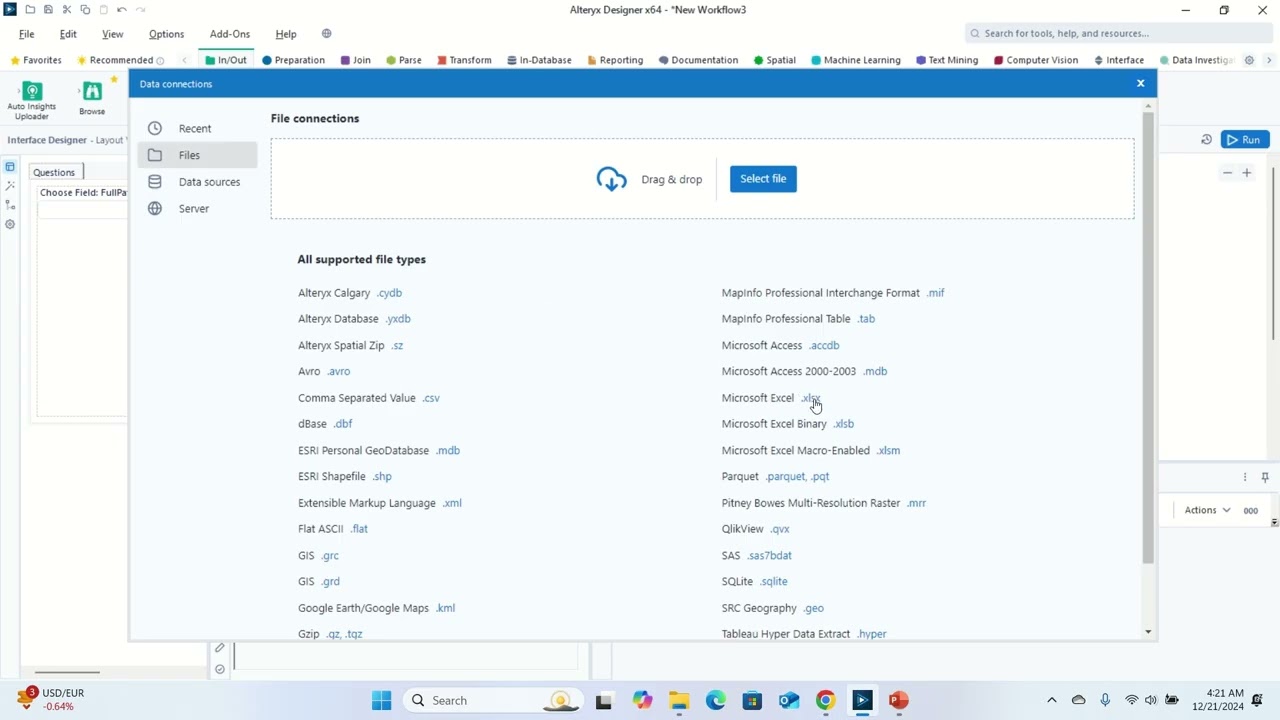Viewport: 1280px width, 720px height.
Task: Click the copy icon in title bar
Action: [x=85, y=10]
